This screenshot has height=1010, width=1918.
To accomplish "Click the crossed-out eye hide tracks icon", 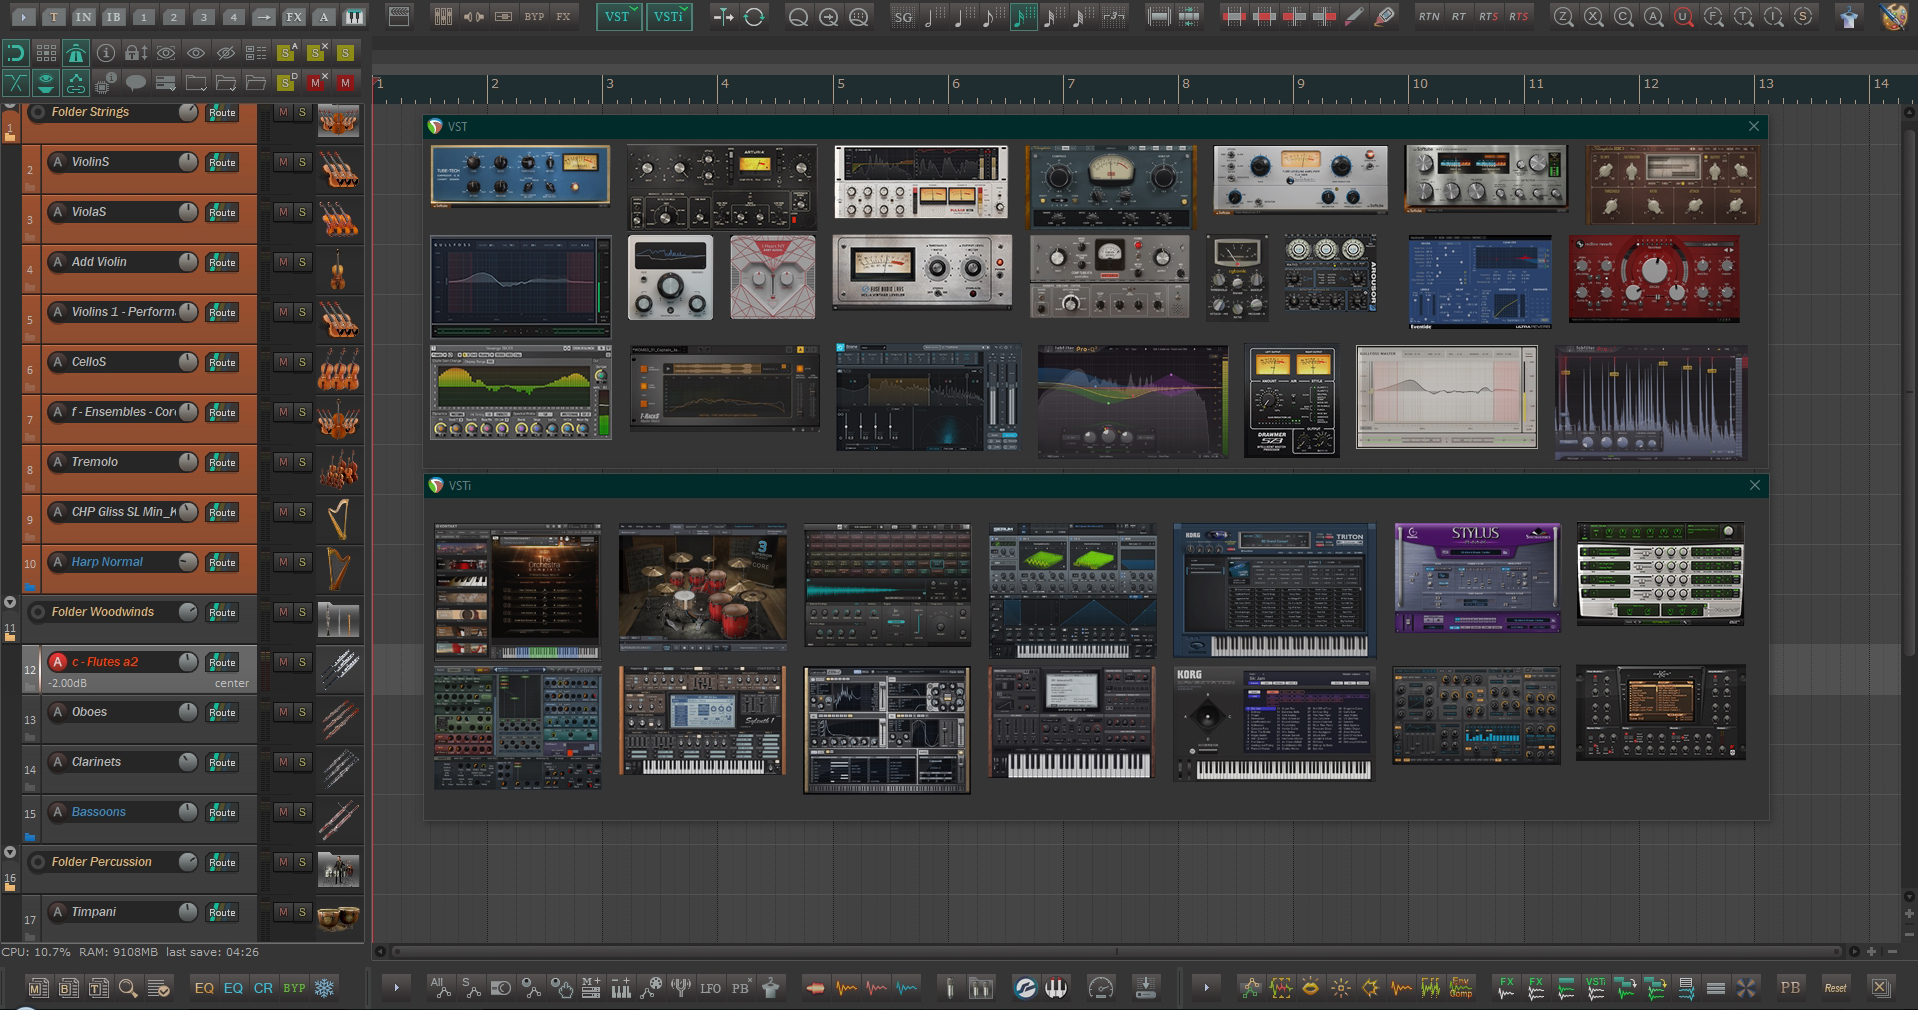I will coord(226,53).
